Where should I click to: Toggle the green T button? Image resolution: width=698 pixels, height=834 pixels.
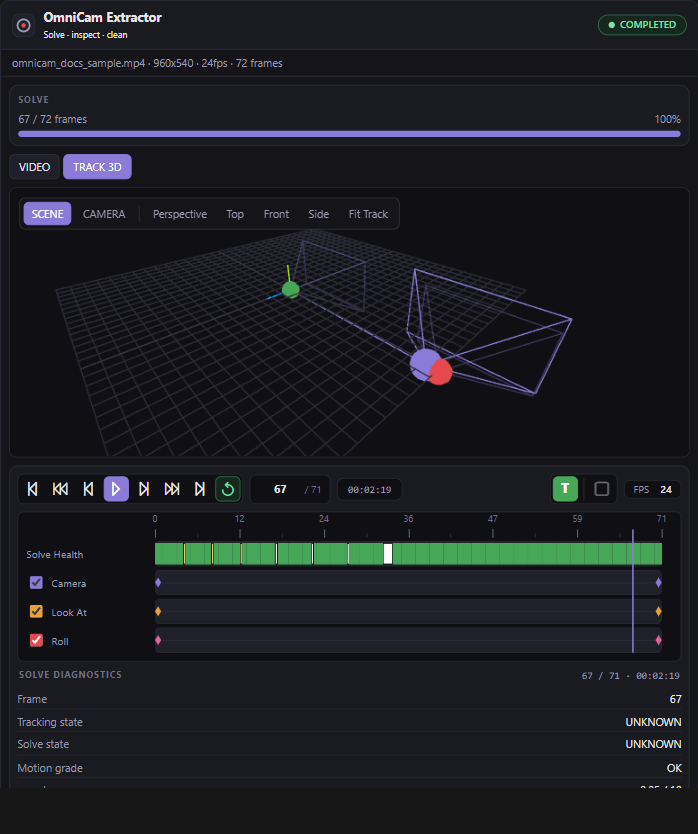(x=565, y=489)
